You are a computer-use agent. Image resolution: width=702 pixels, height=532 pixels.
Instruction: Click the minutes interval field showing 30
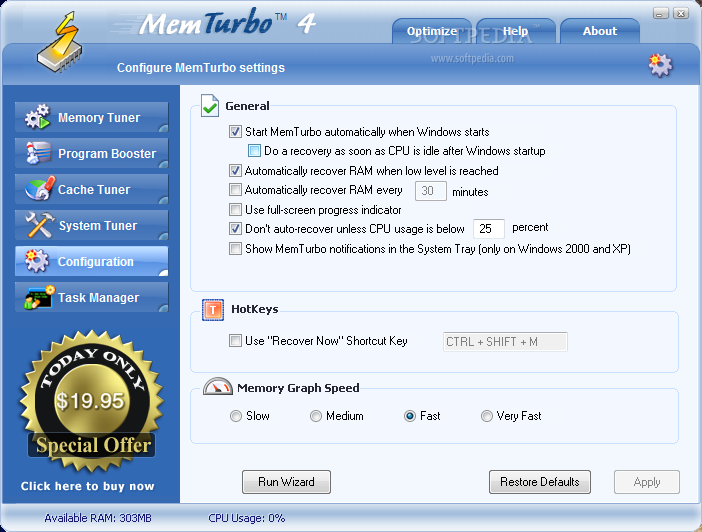(431, 191)
